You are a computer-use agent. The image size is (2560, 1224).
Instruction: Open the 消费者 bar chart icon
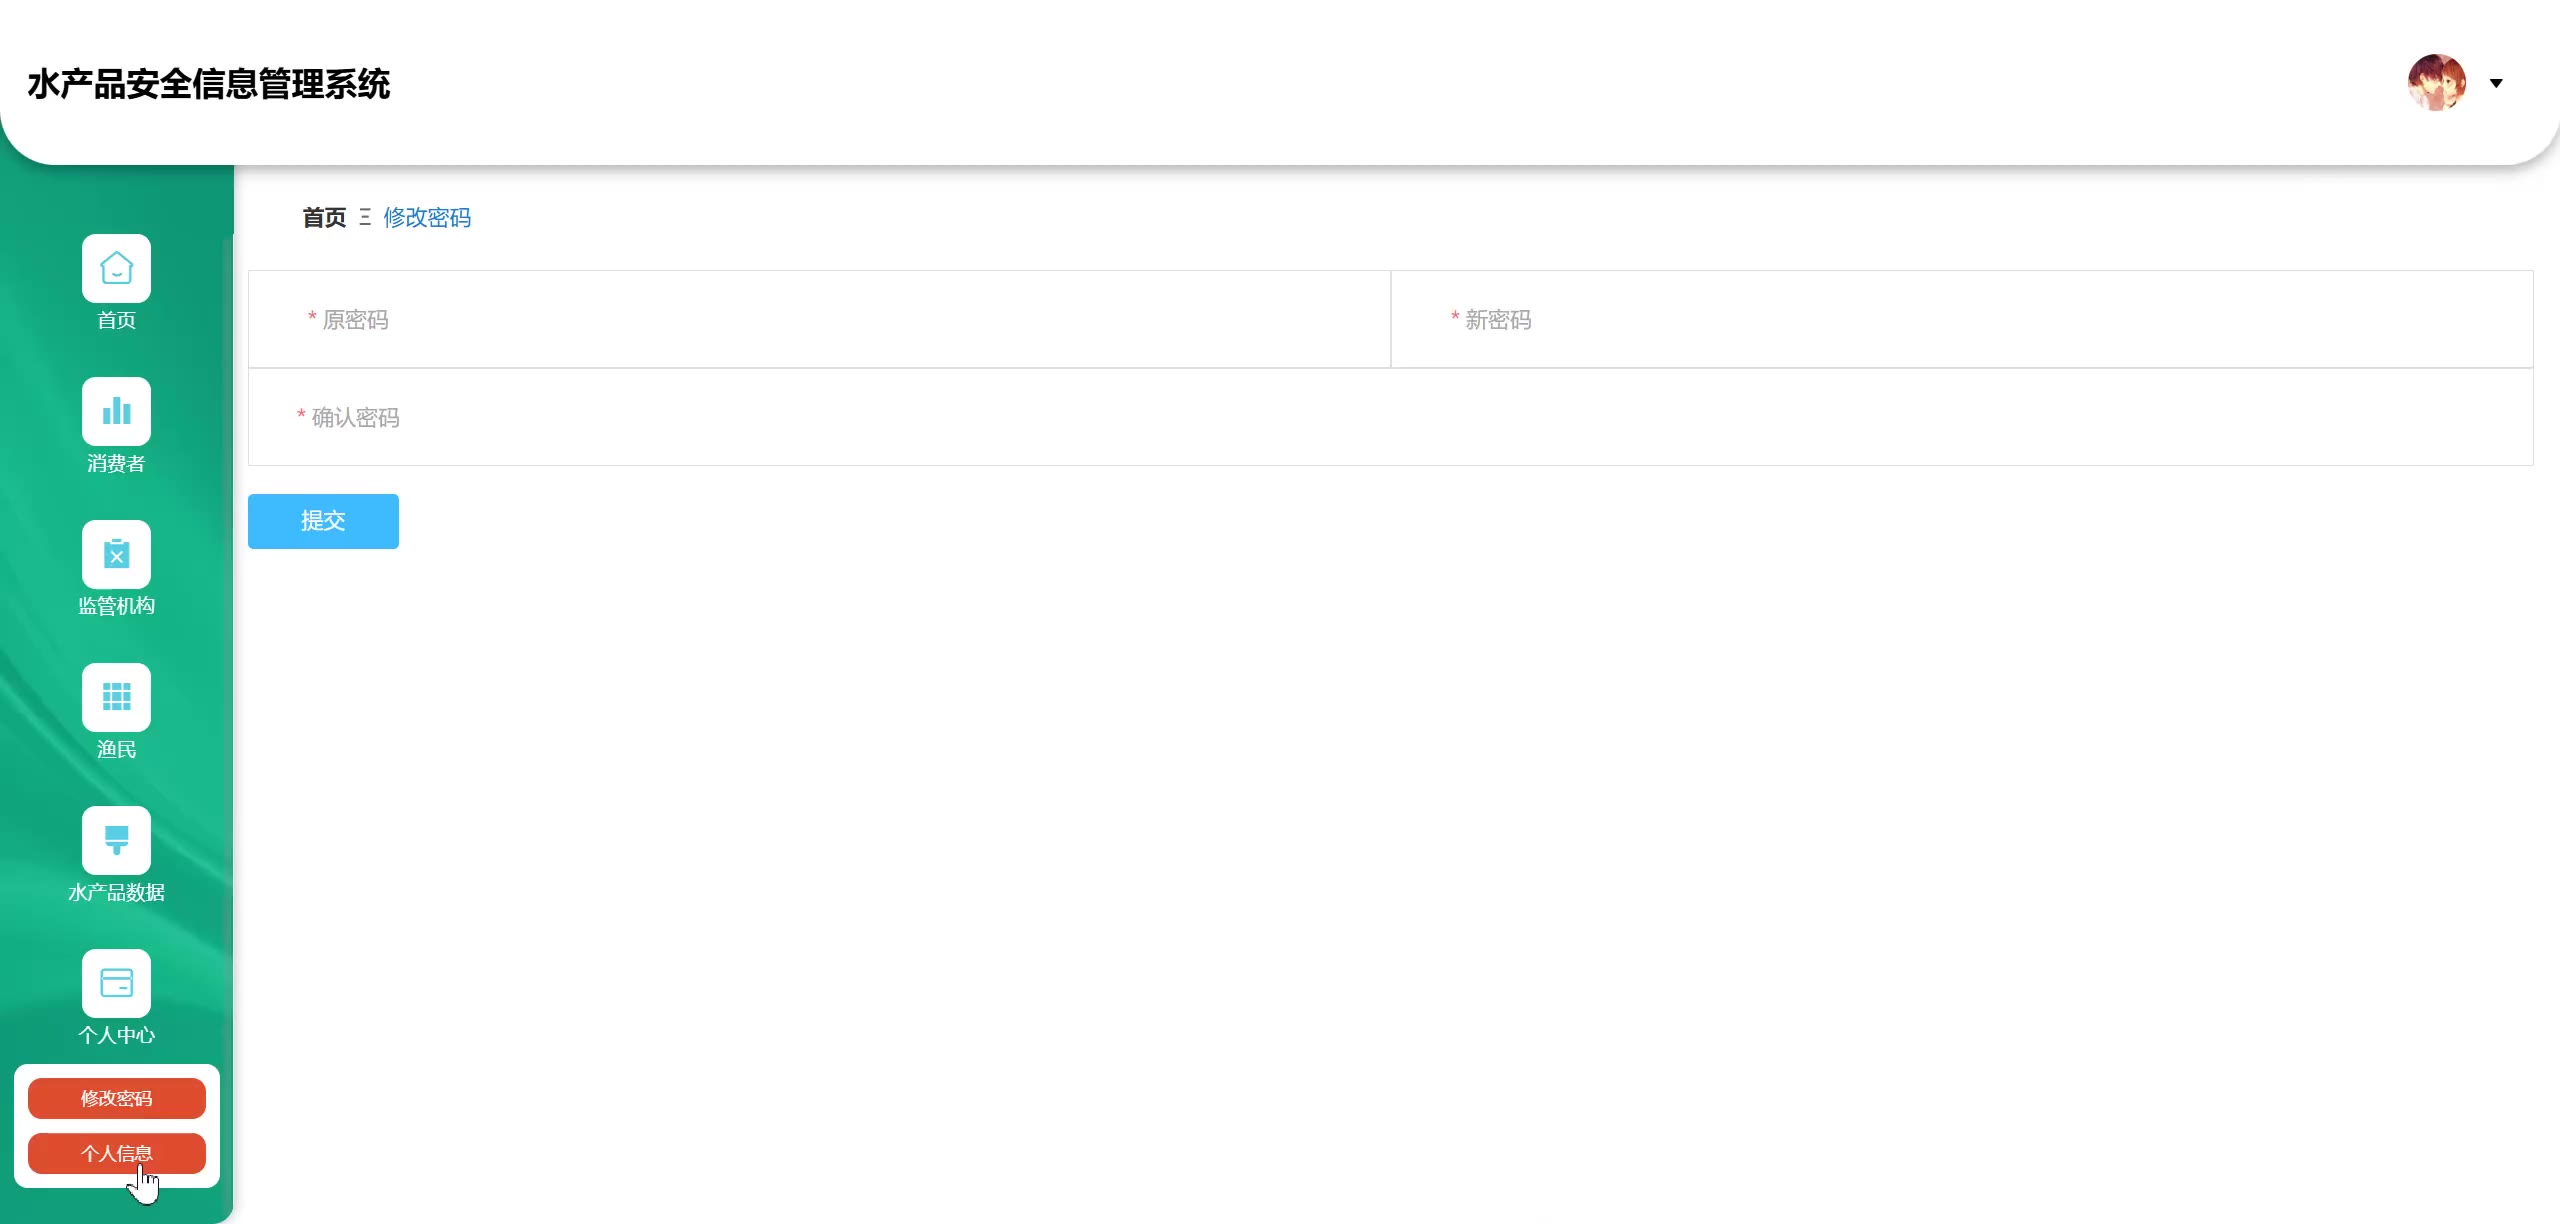[x=116, y=411]
